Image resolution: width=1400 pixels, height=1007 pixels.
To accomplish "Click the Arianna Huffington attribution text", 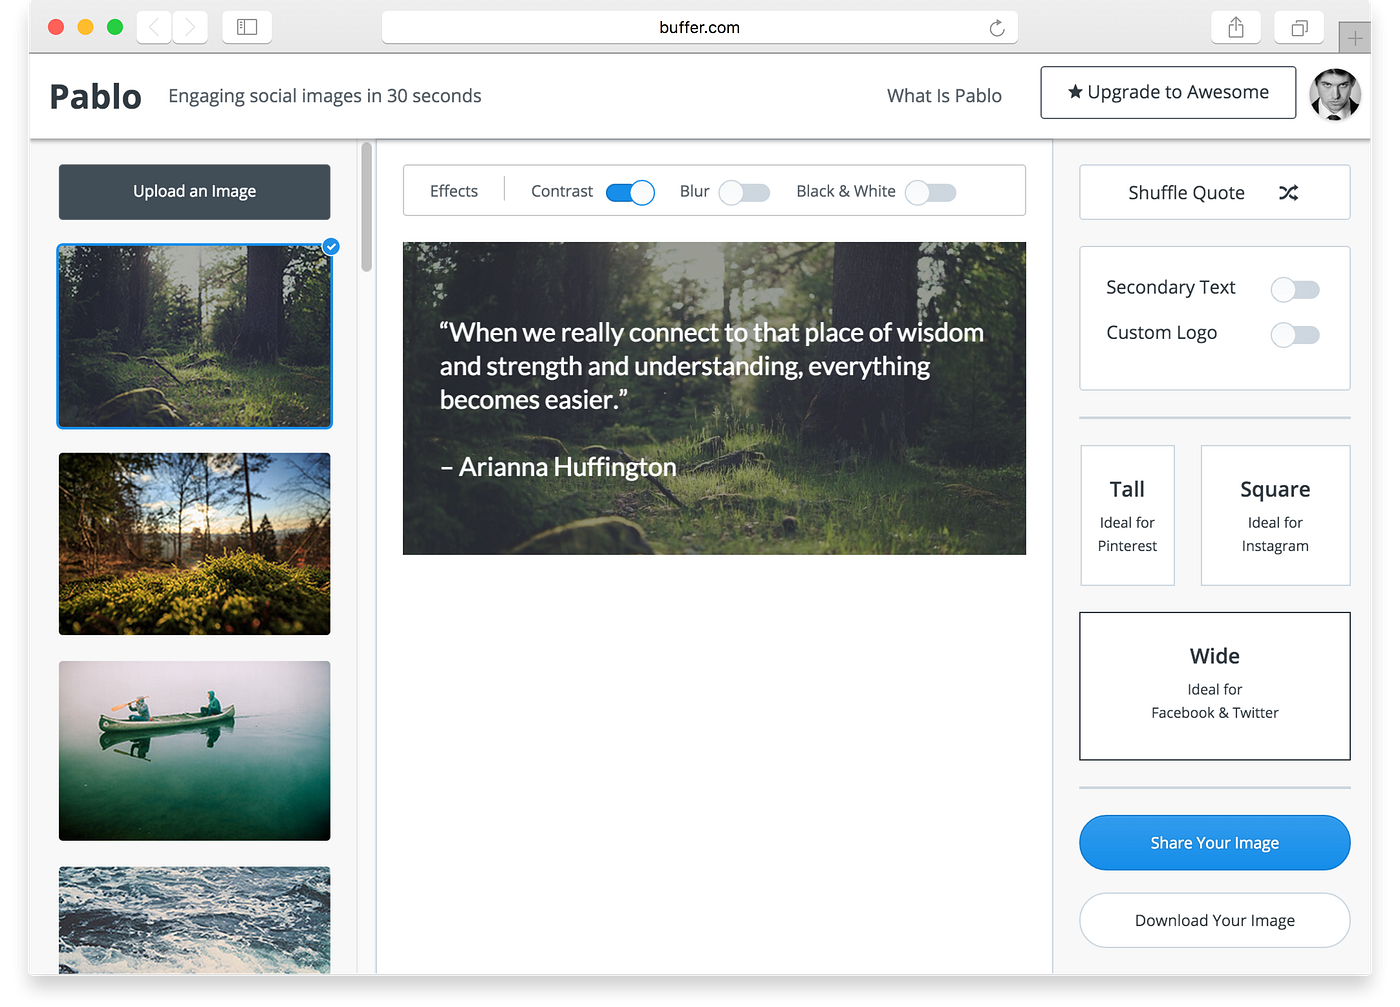I will point(558,467).
